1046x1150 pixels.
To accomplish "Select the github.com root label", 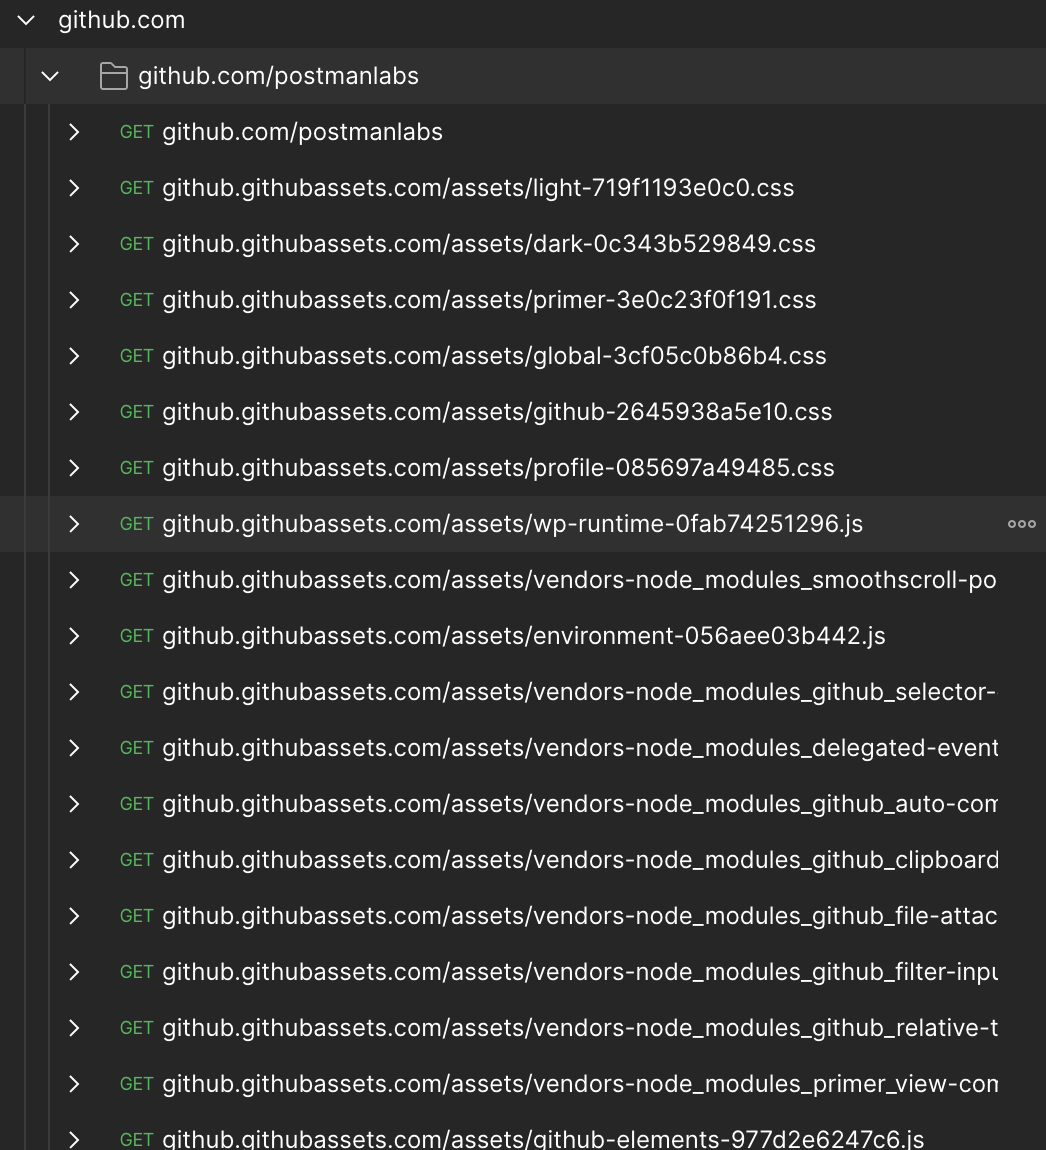I will click(x=122, y=21).
